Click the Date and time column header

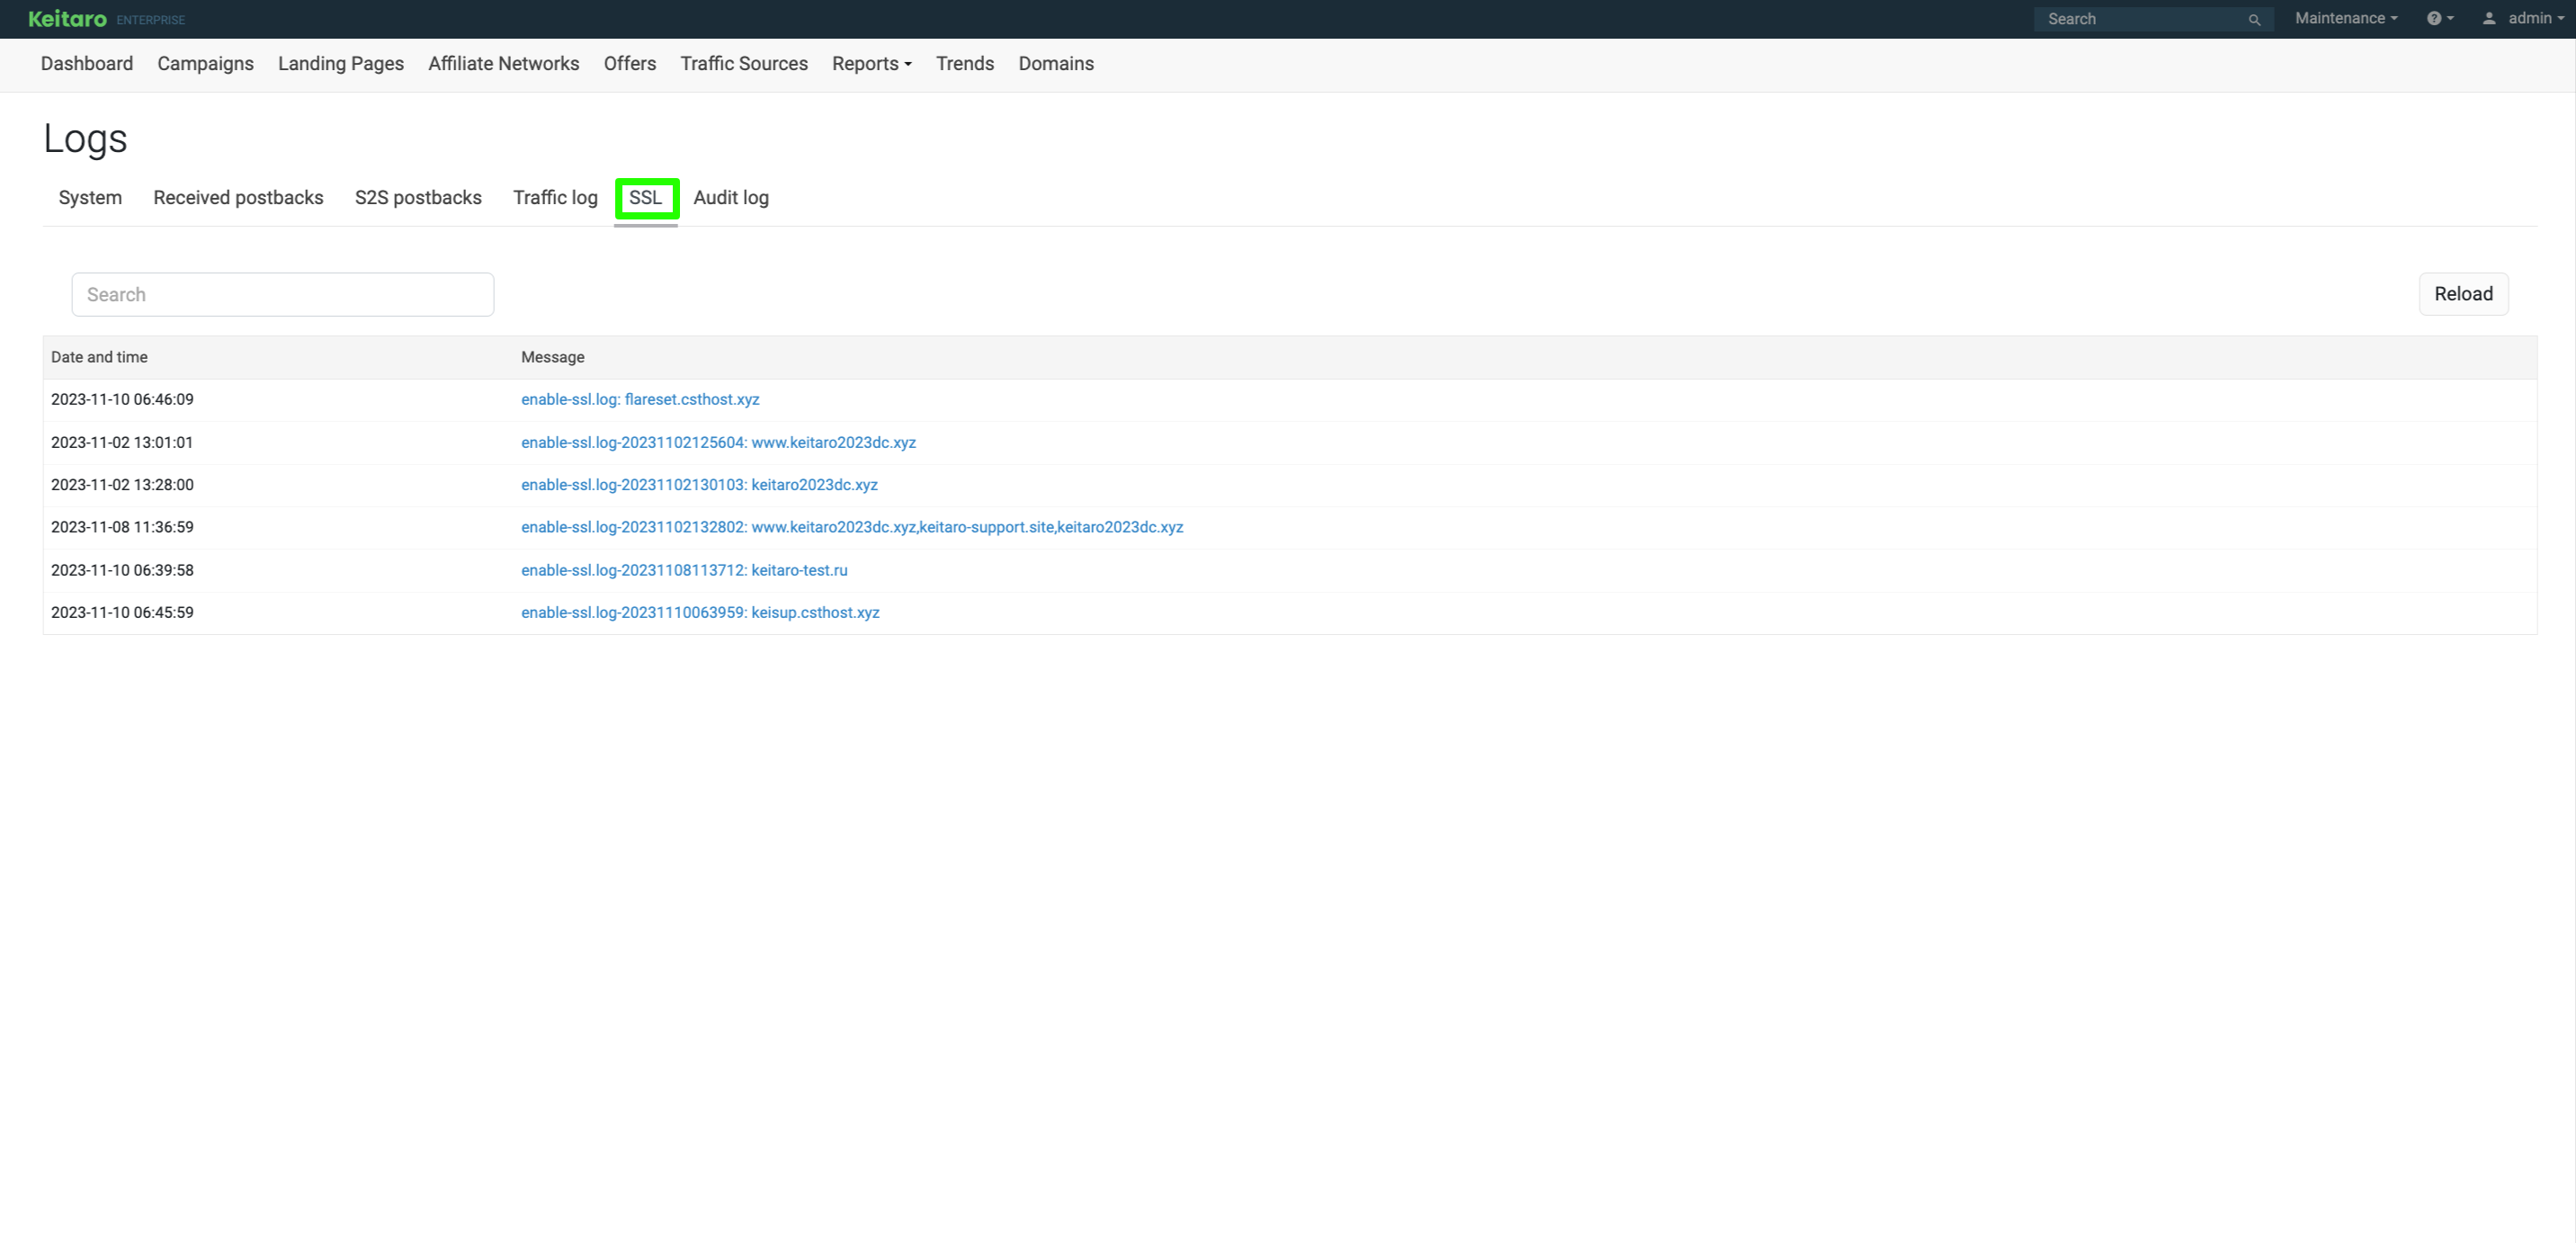[99, 357]
